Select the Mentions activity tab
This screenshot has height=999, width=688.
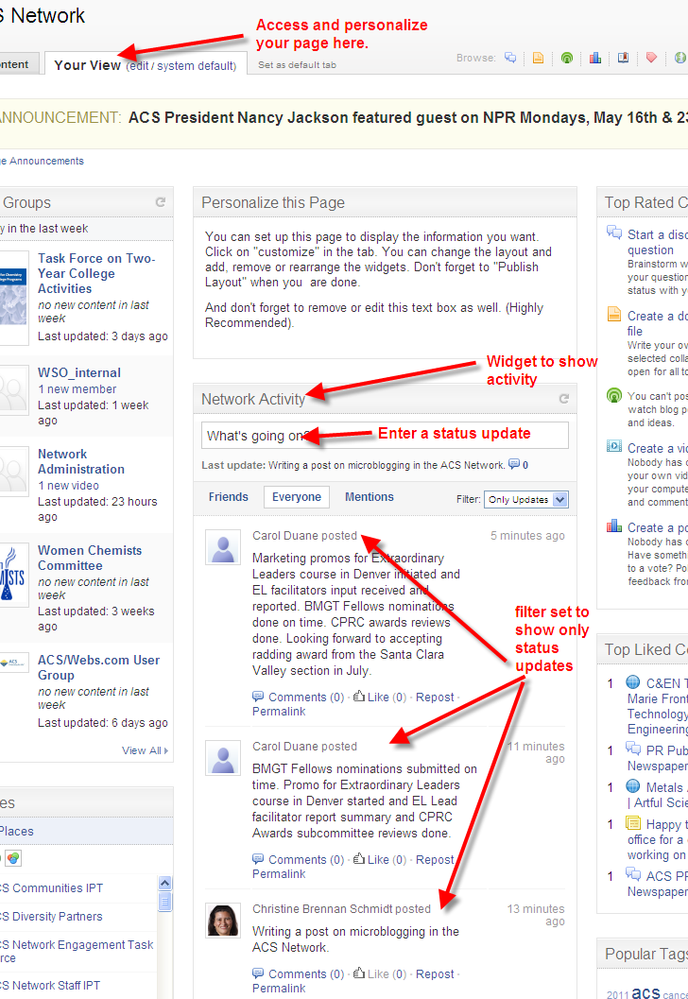point(369,497)
